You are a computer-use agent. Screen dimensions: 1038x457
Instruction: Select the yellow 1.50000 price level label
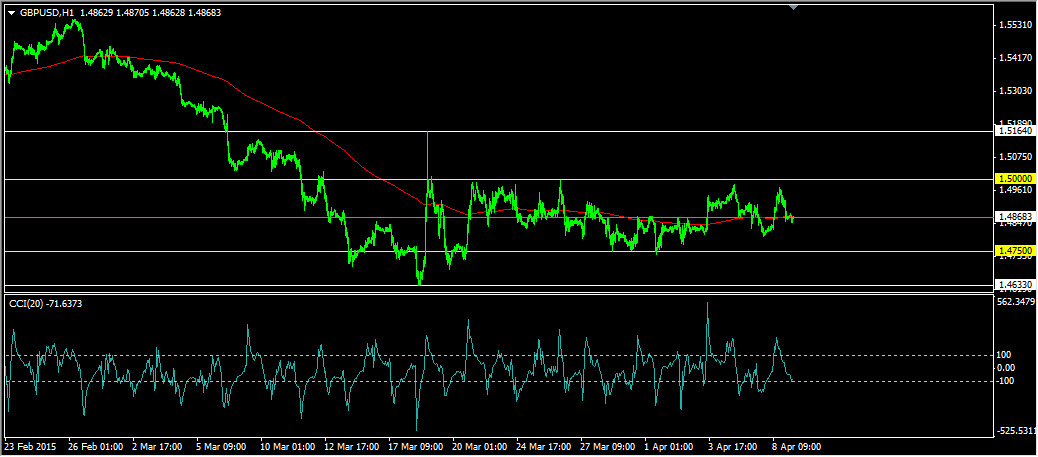click(x=1015, y=179)
